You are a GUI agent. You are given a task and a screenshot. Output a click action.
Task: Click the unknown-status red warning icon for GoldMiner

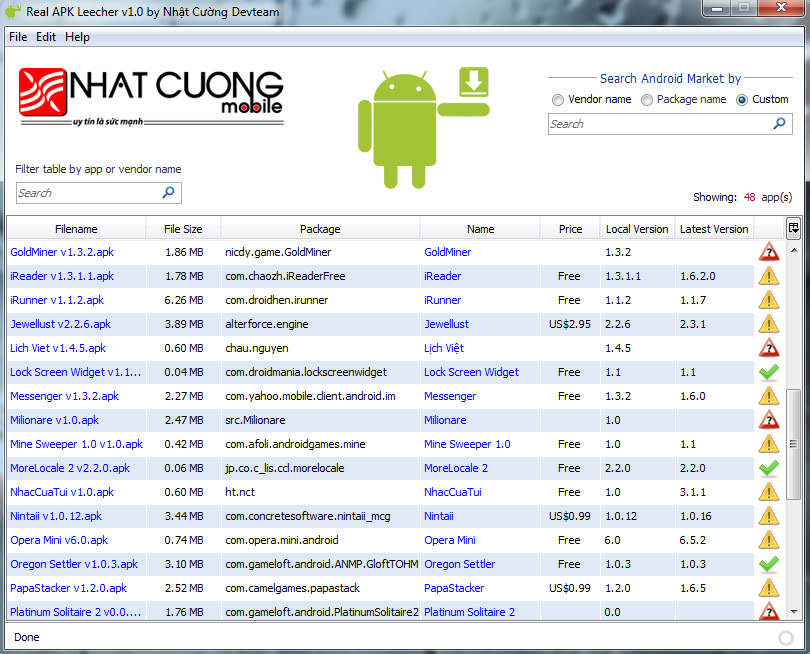click(x=769, y=252)
